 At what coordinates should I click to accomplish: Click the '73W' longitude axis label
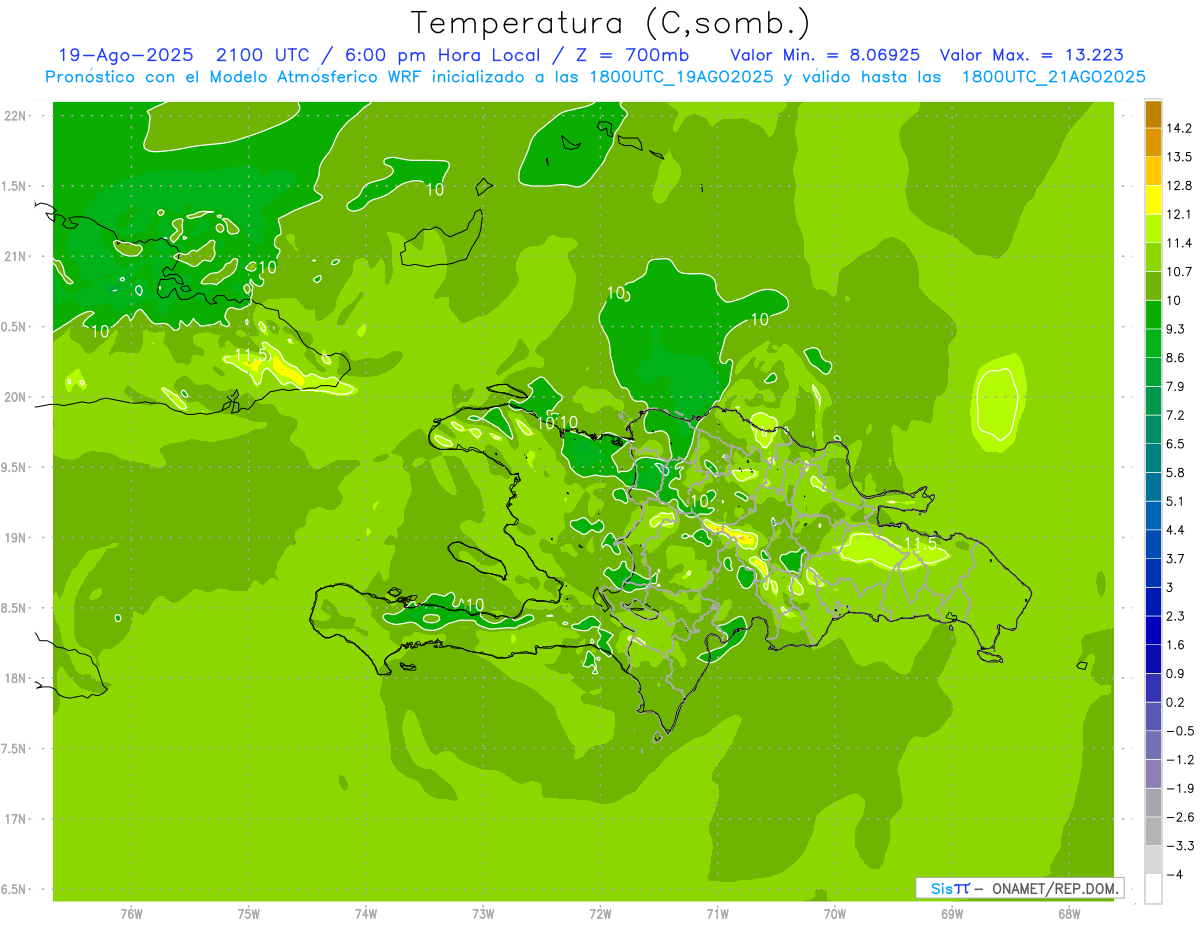(483, 914)
